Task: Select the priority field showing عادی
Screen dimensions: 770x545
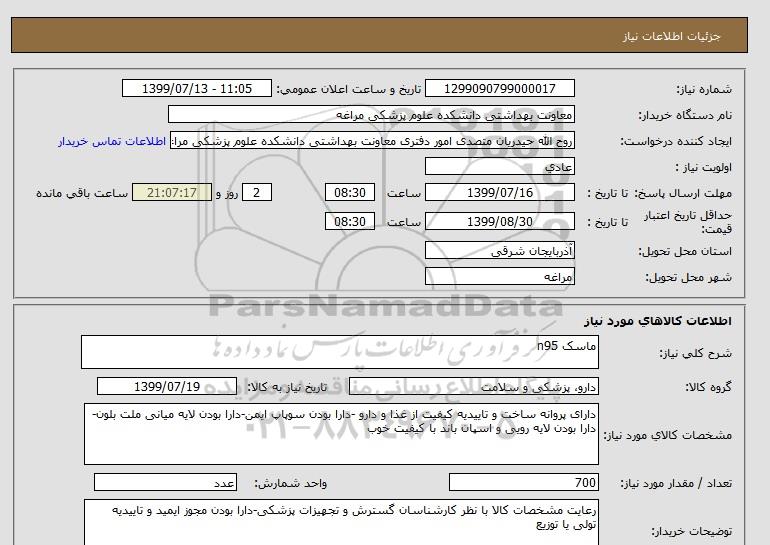Action: pos(499,166)
